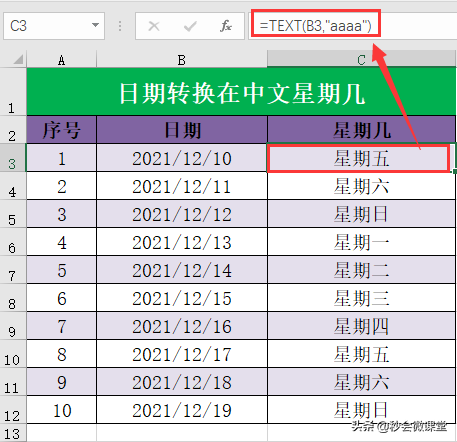Click the formula bar with the TEXT formula
The width and height of the screenshot is (457, 442).
tap(353, 26)
